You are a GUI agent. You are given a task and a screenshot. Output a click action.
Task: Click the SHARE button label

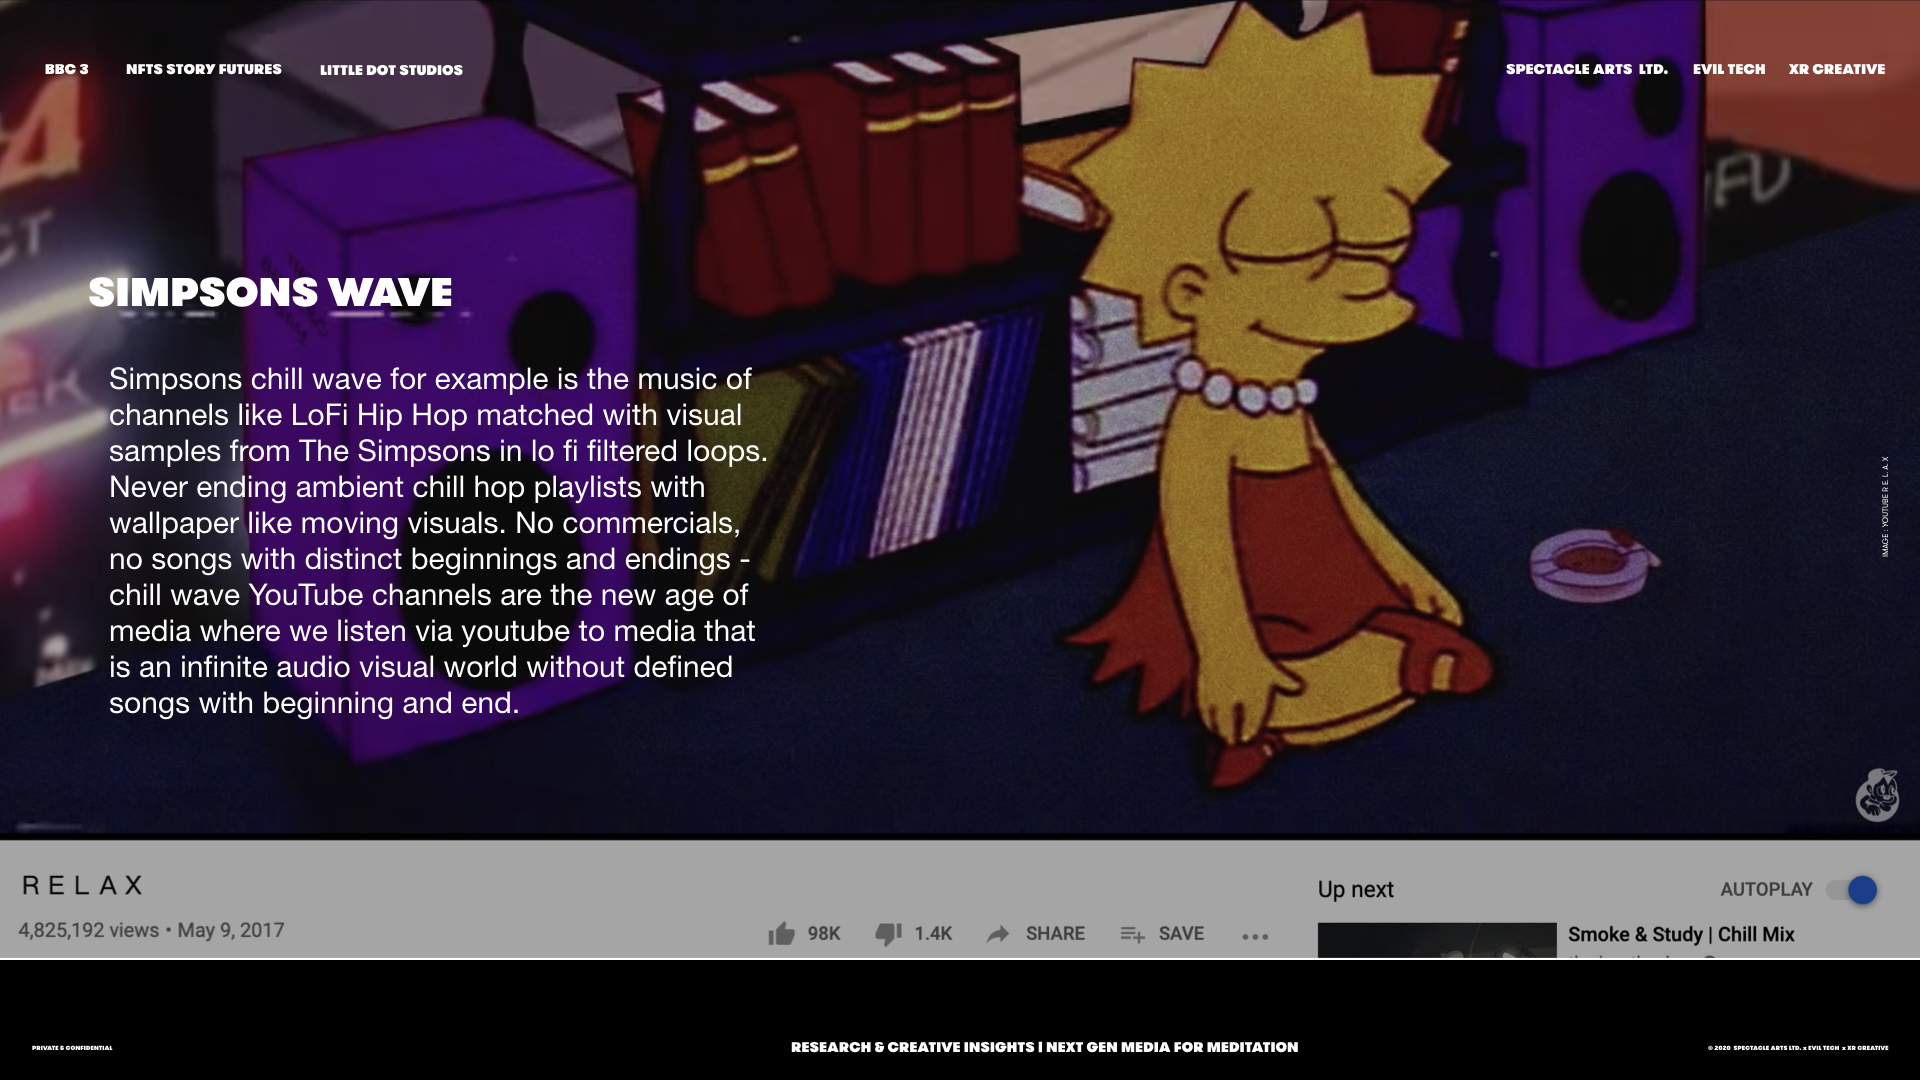pos(1055,933)
